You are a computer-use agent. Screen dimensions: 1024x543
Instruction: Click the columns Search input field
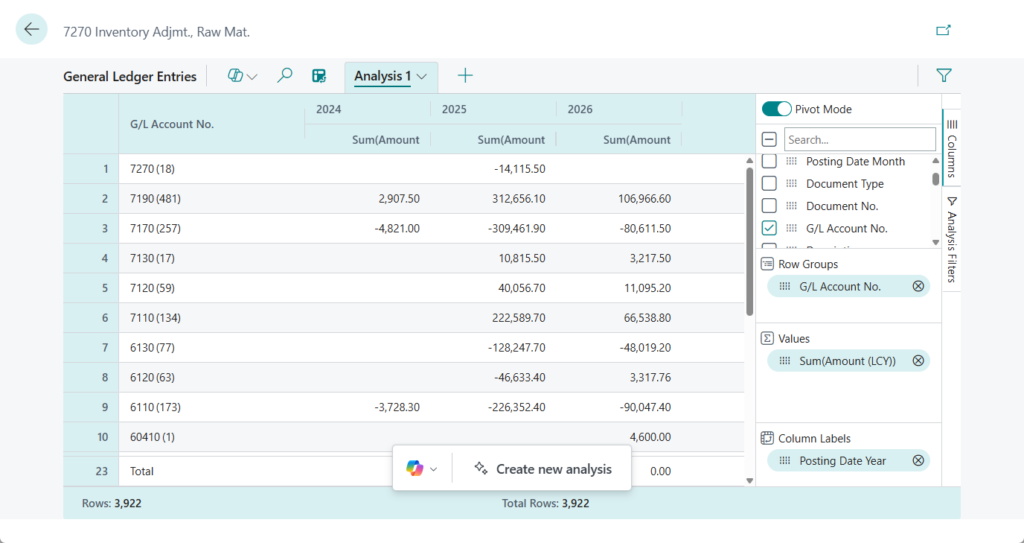859,140
